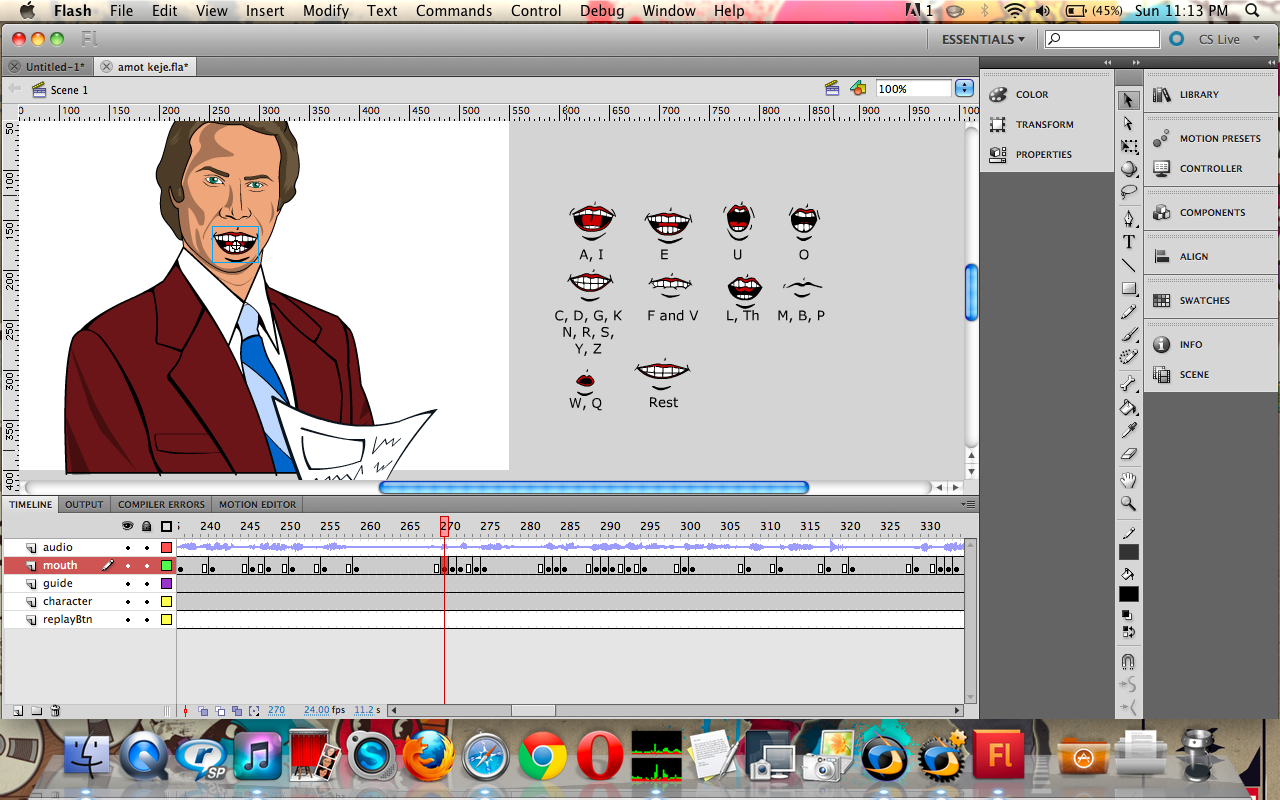Insert a new layer below replayBtn
This screenshot has width=1280, height=800.
pyautogui.click(x=17, y=710)
